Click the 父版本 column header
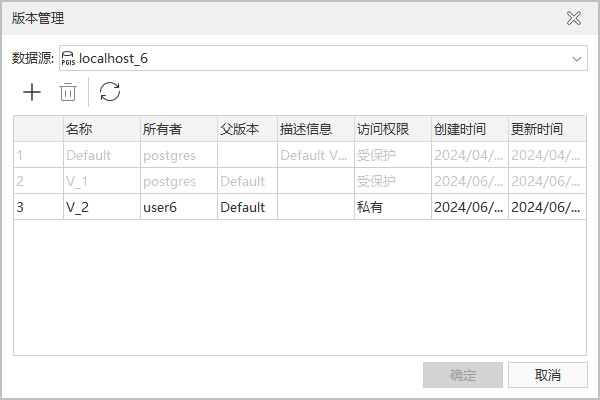 [x=246, y=129]
